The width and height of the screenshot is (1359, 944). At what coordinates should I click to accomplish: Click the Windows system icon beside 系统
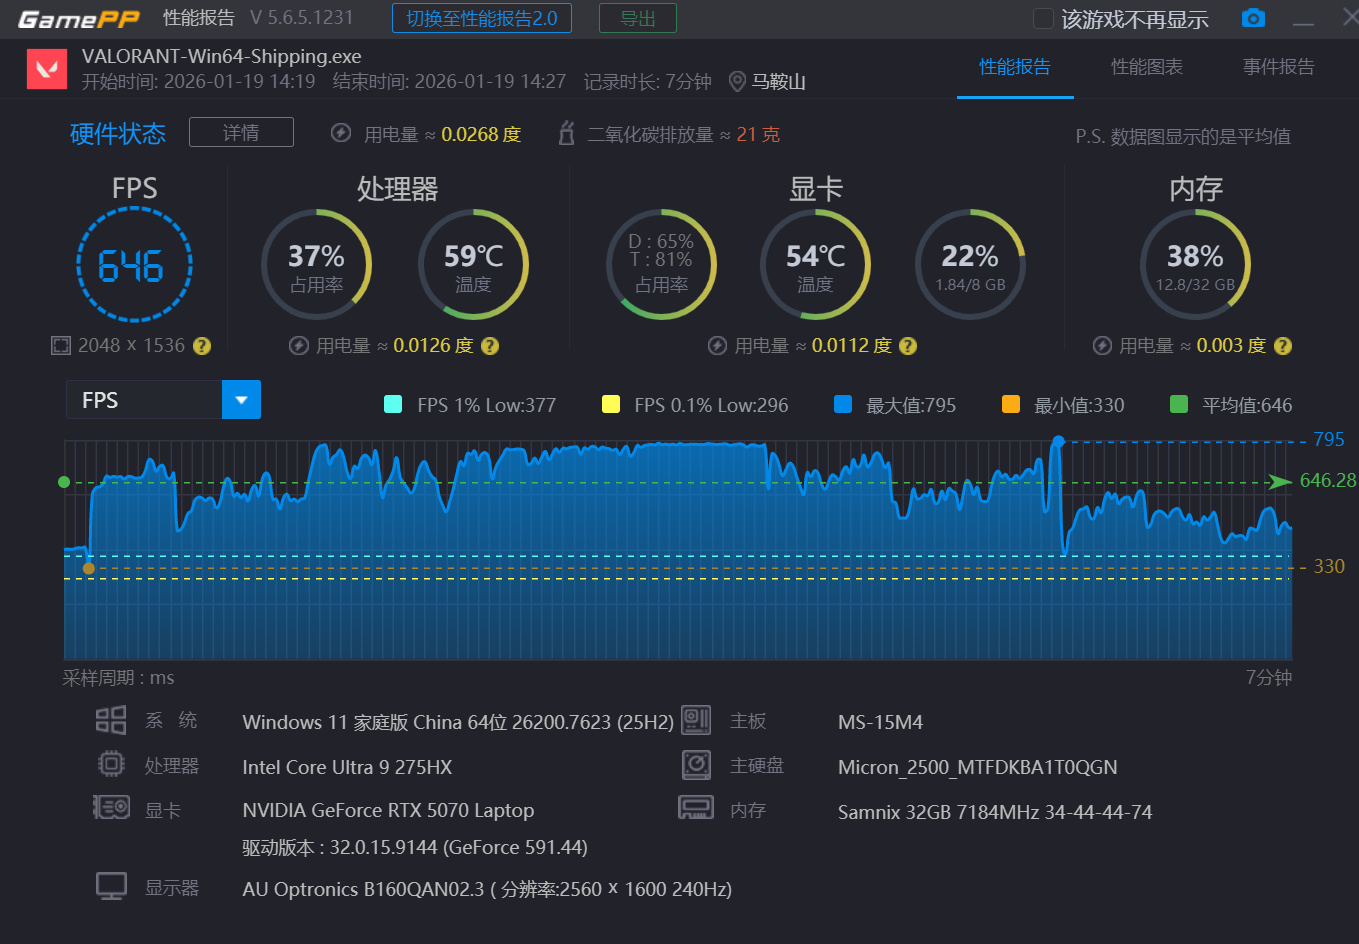click(x=111, y=720)
